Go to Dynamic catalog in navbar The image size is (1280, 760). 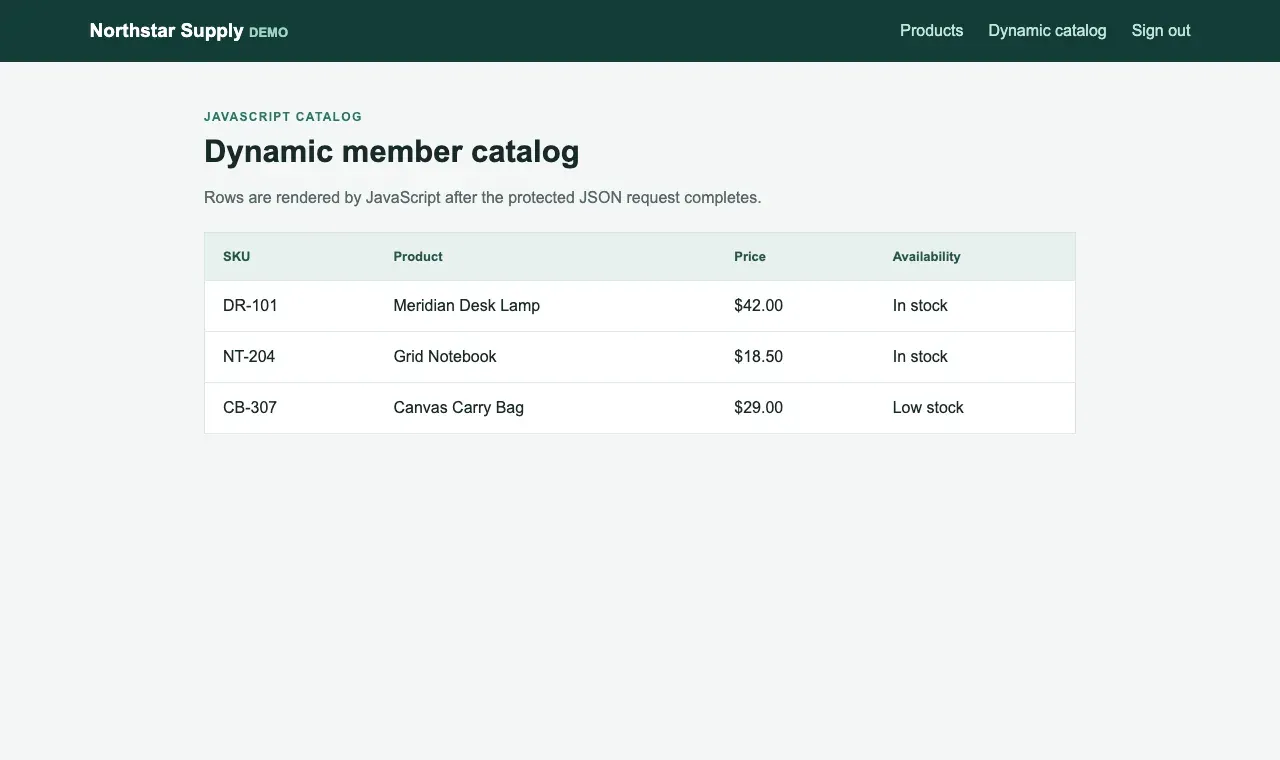click(x=1047, y=31)
